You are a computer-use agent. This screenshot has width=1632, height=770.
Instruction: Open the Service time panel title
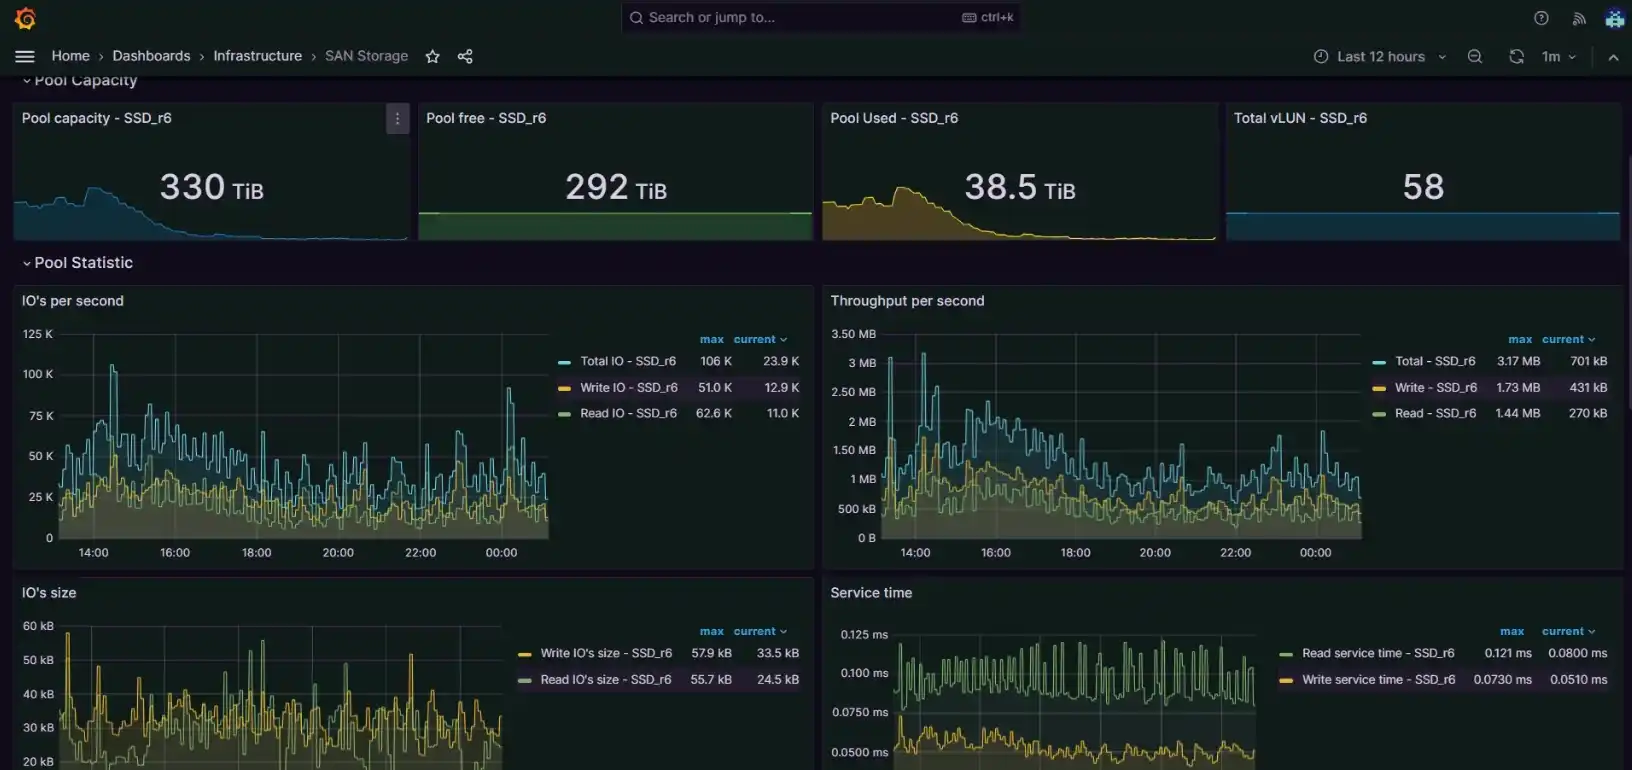pos(871,593)
